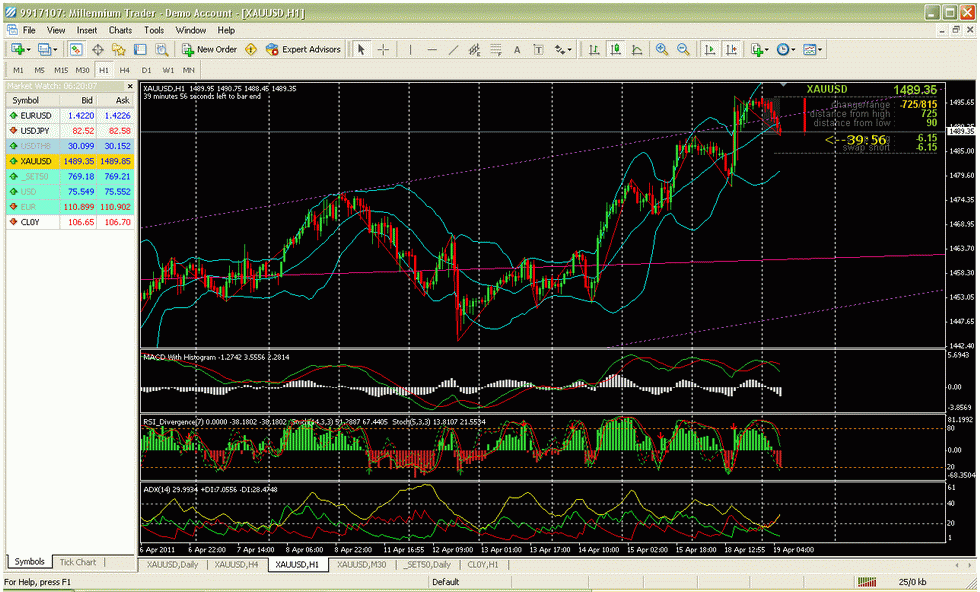Image resolution: width=980 pixels, height=592 pixels.
Task: Toggle chart Auto Scroll
Action: tap(709, 49)
